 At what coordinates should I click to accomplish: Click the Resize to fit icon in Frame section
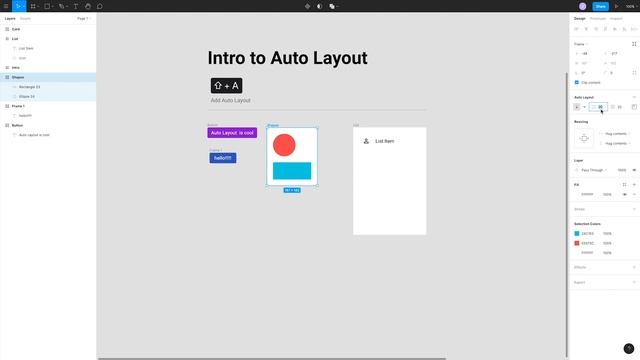(634, 44)
